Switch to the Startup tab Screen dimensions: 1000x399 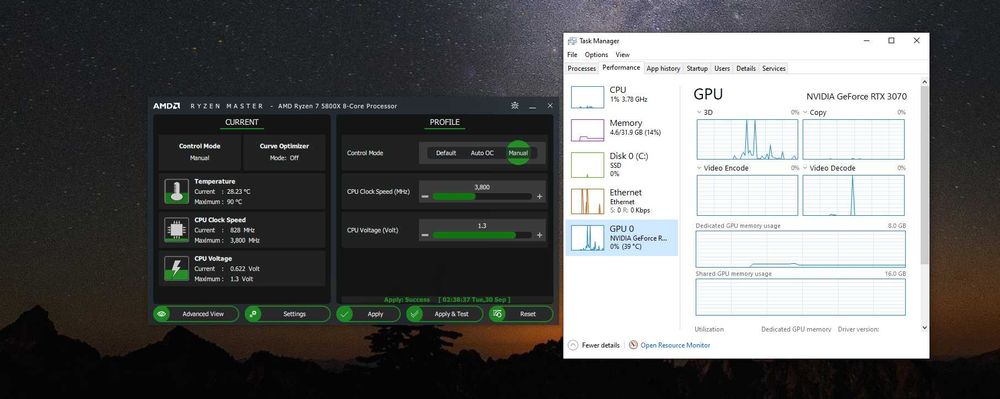(x=697, y=68)
